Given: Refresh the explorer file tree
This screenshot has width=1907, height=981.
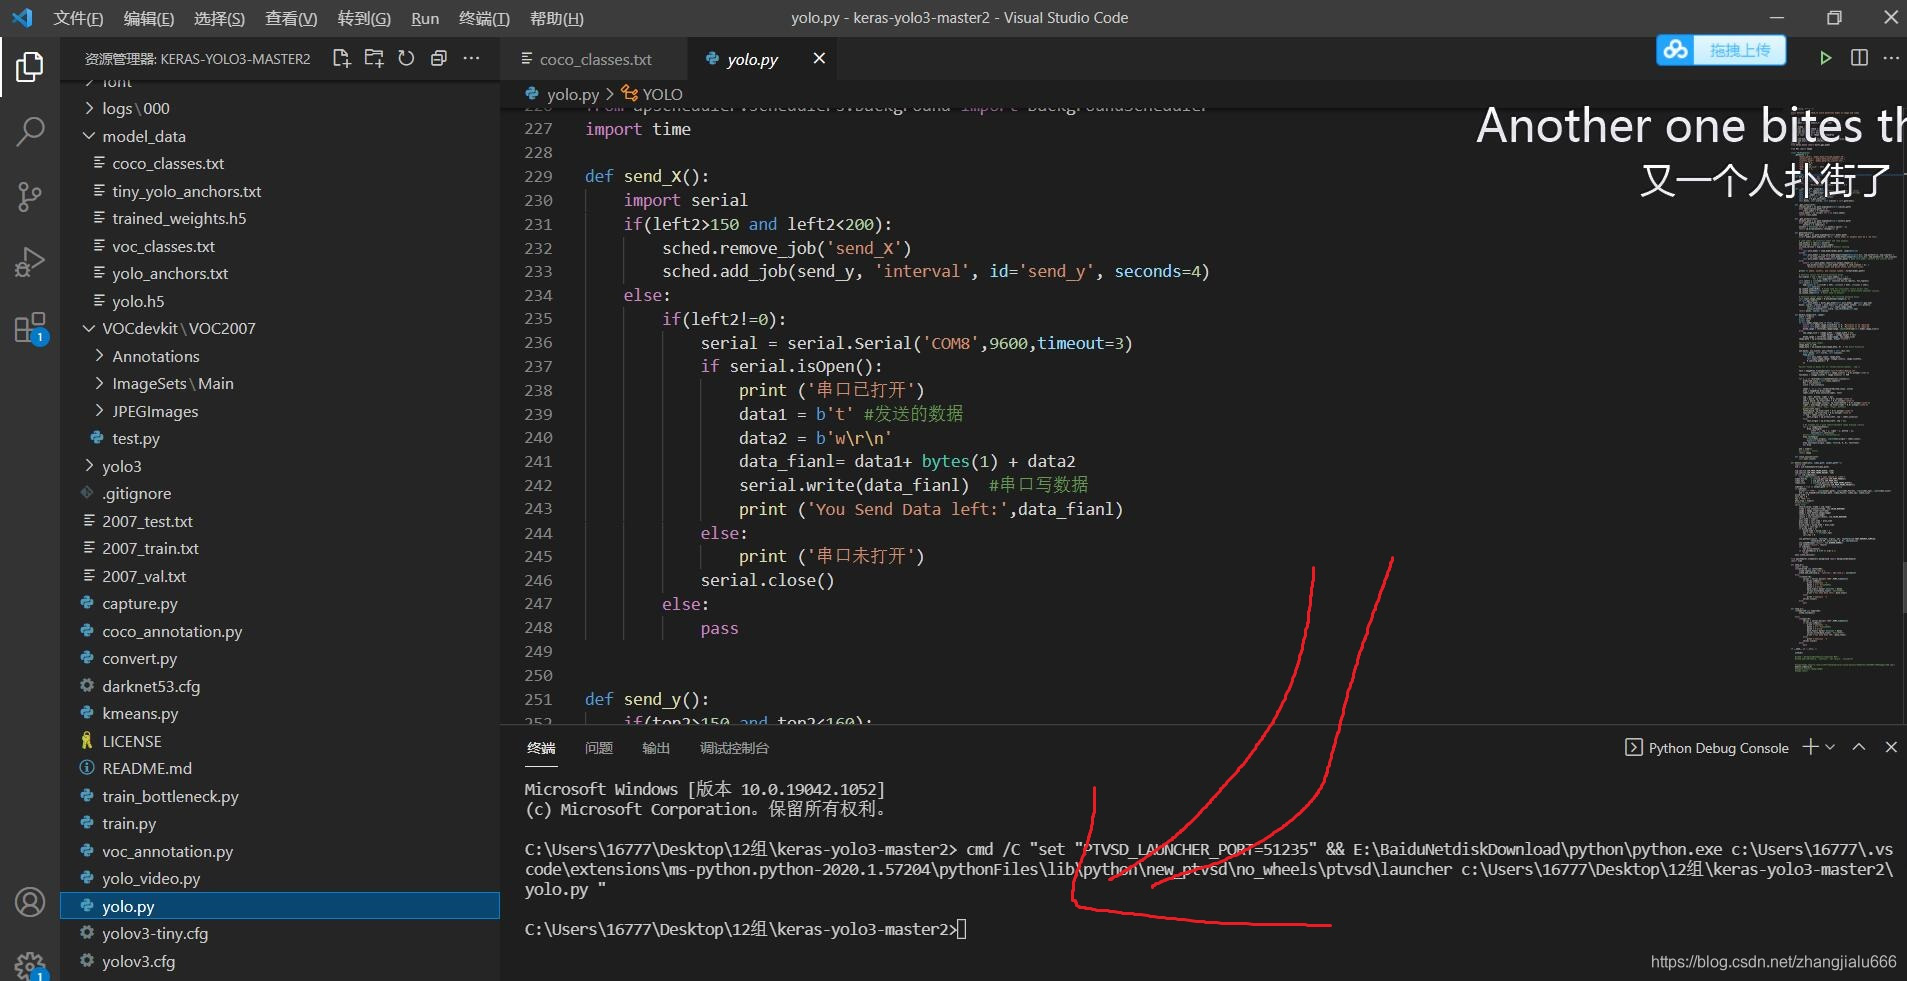Looking at the screenshot, I should [406, 58].
